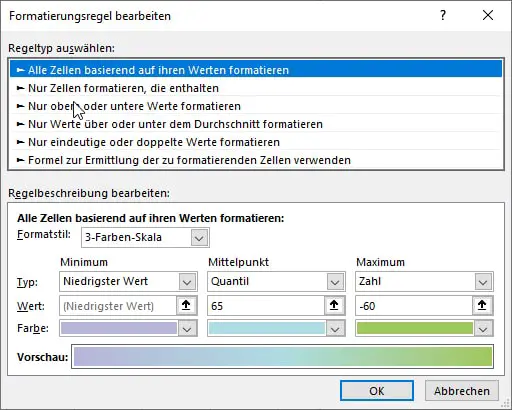Open the green Maximum color swatch

(424, 329)
